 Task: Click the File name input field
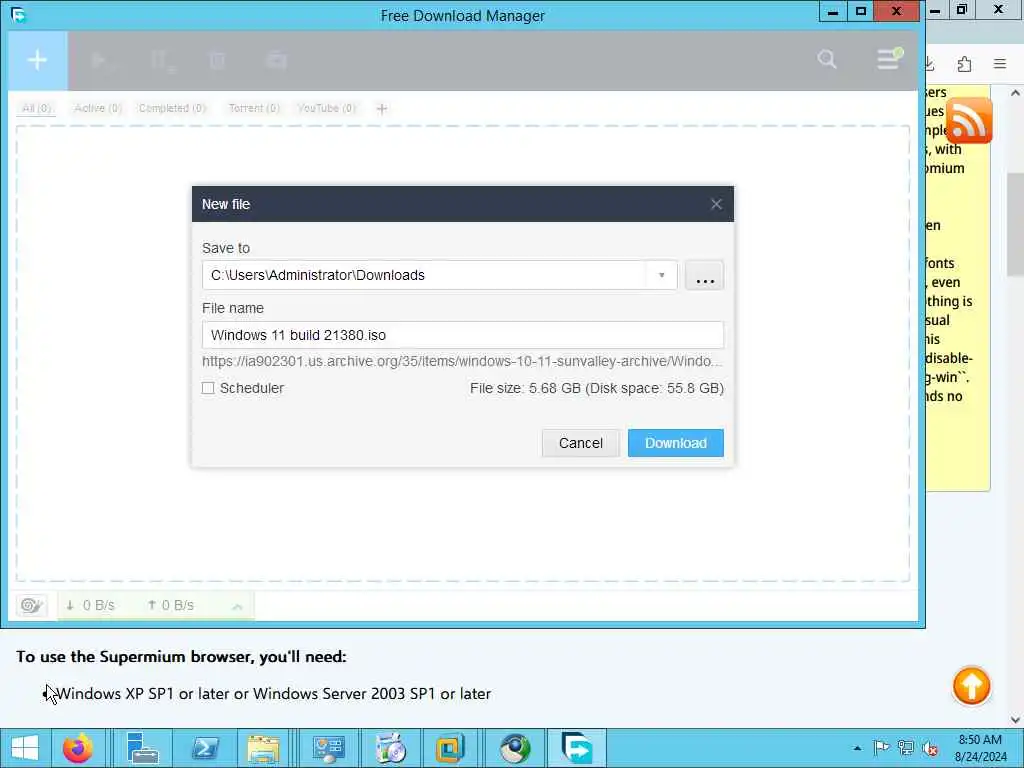click(x=462, y=335)
